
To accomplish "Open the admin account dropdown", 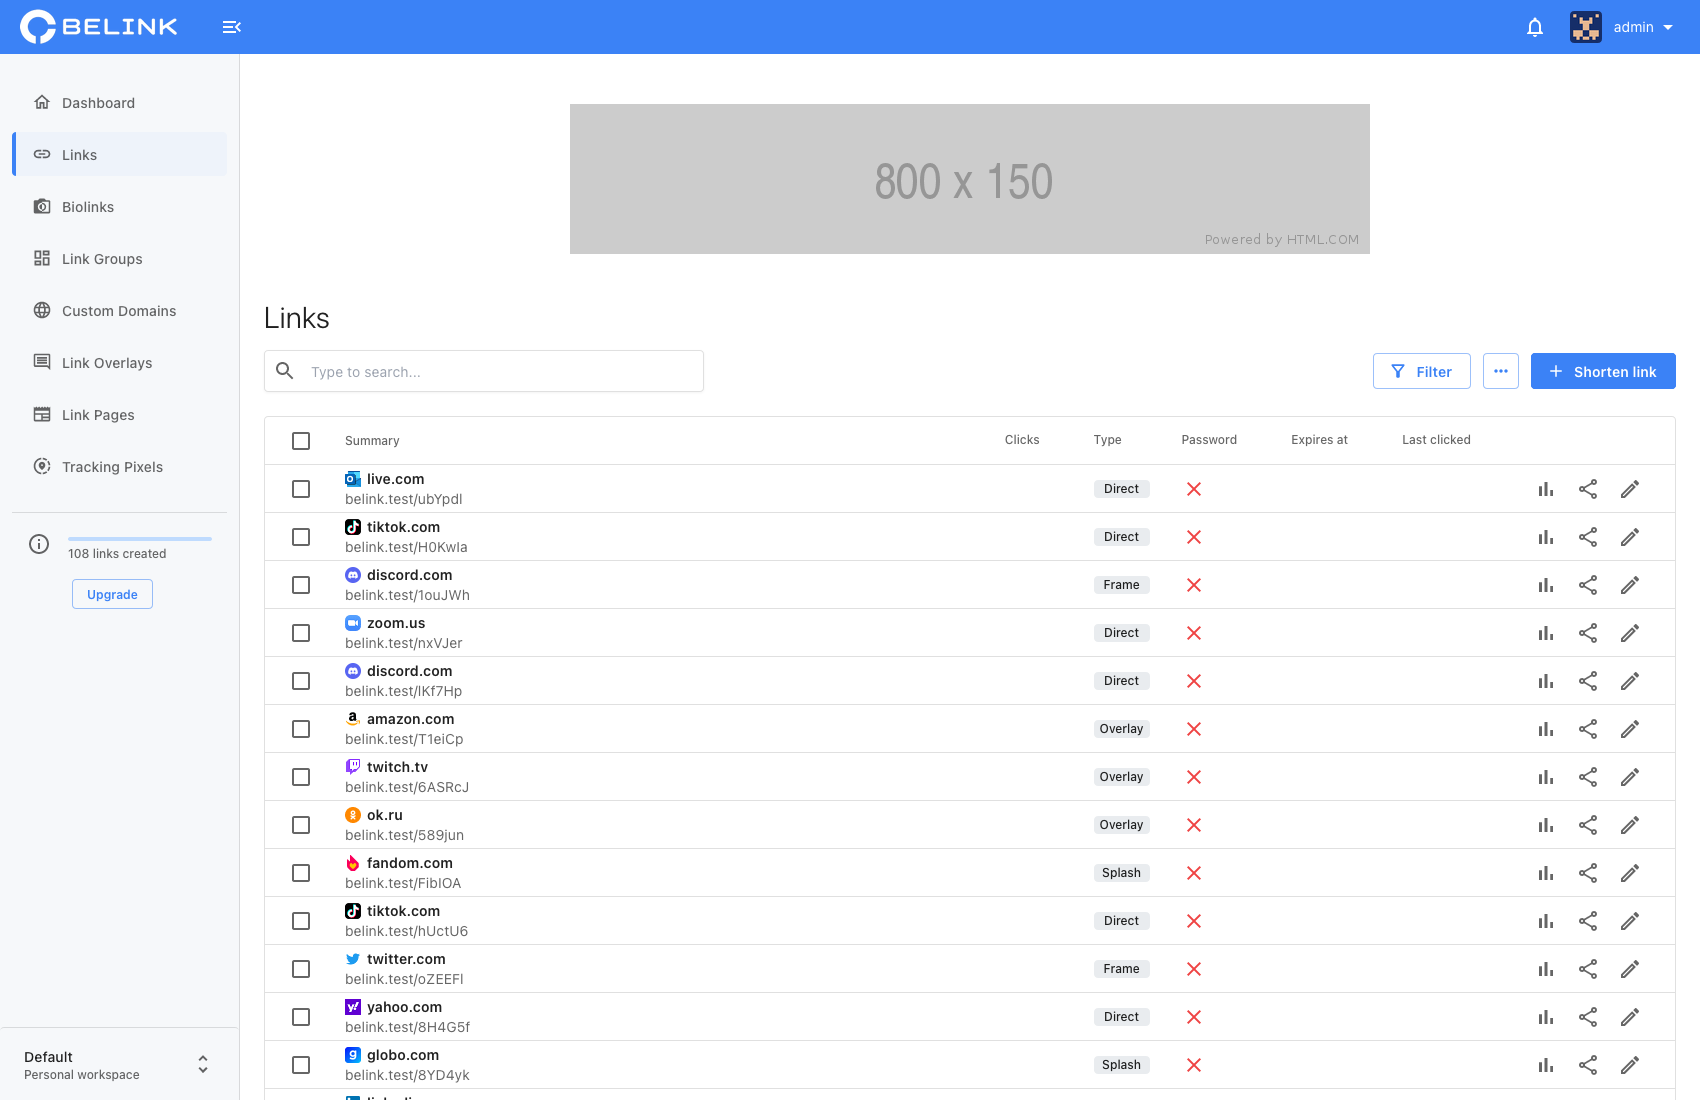I will pos(1622,27).
